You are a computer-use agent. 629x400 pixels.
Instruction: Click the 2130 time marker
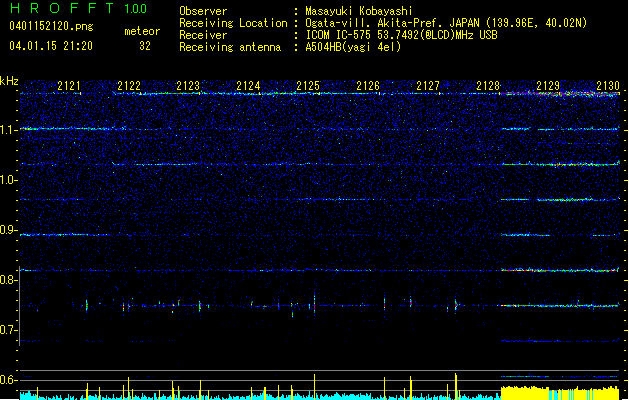[608, 86]
